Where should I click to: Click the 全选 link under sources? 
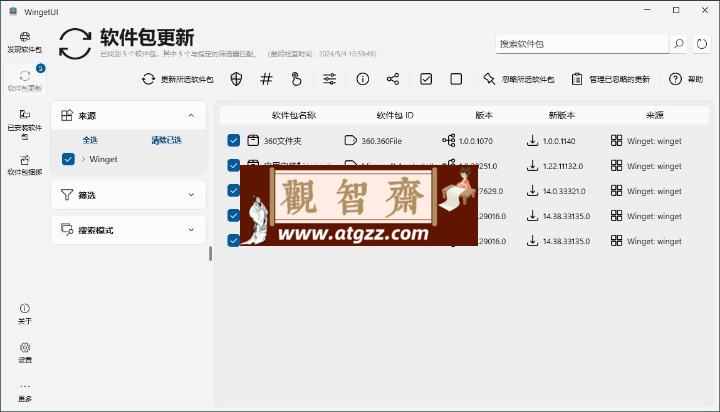(90, 140)
